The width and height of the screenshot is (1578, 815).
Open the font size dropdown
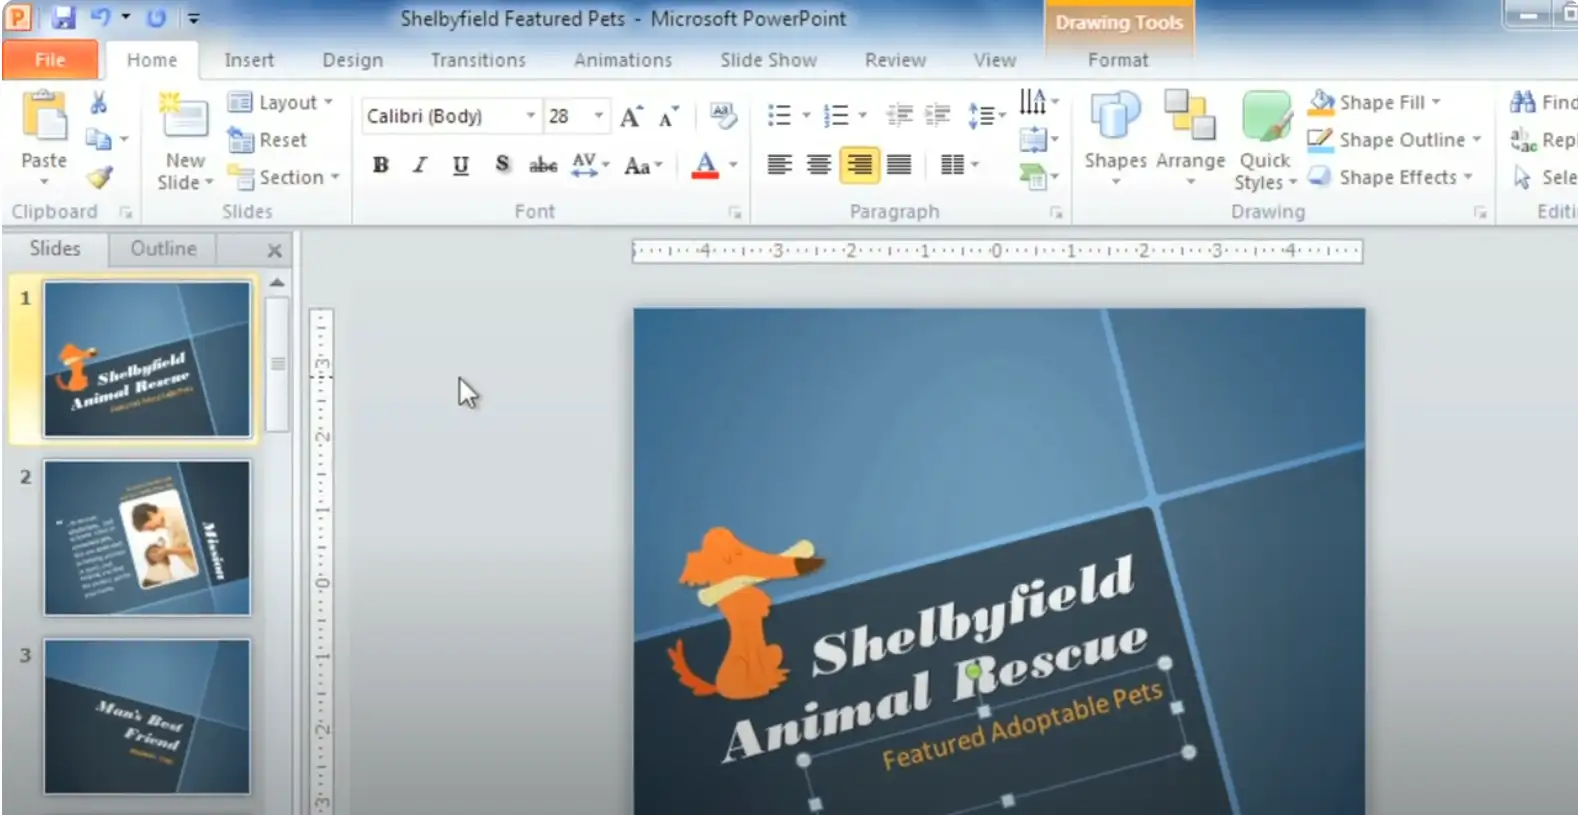598,116
